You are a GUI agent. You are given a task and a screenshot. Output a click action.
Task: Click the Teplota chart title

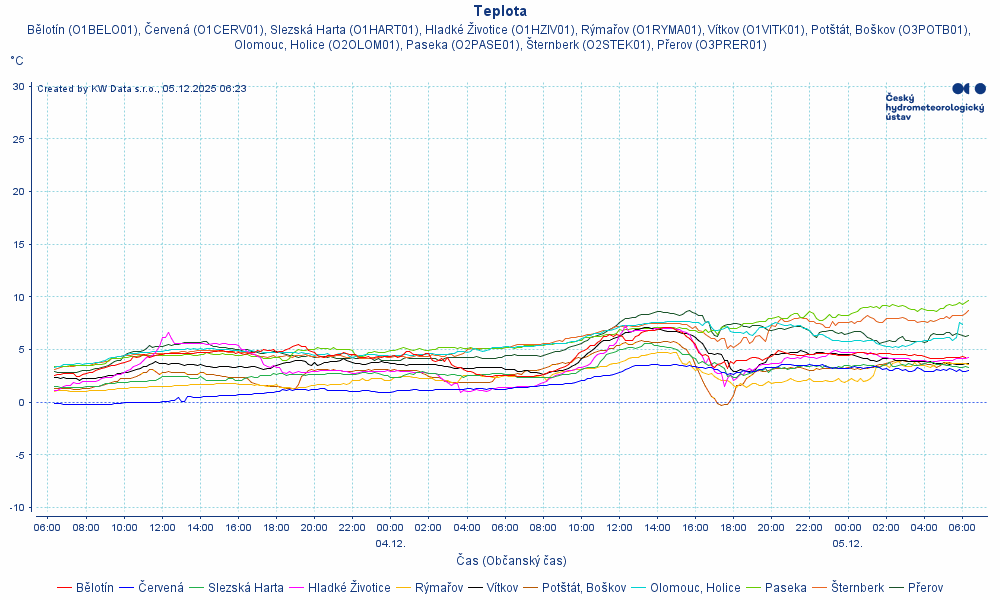[x=500, y=11]
